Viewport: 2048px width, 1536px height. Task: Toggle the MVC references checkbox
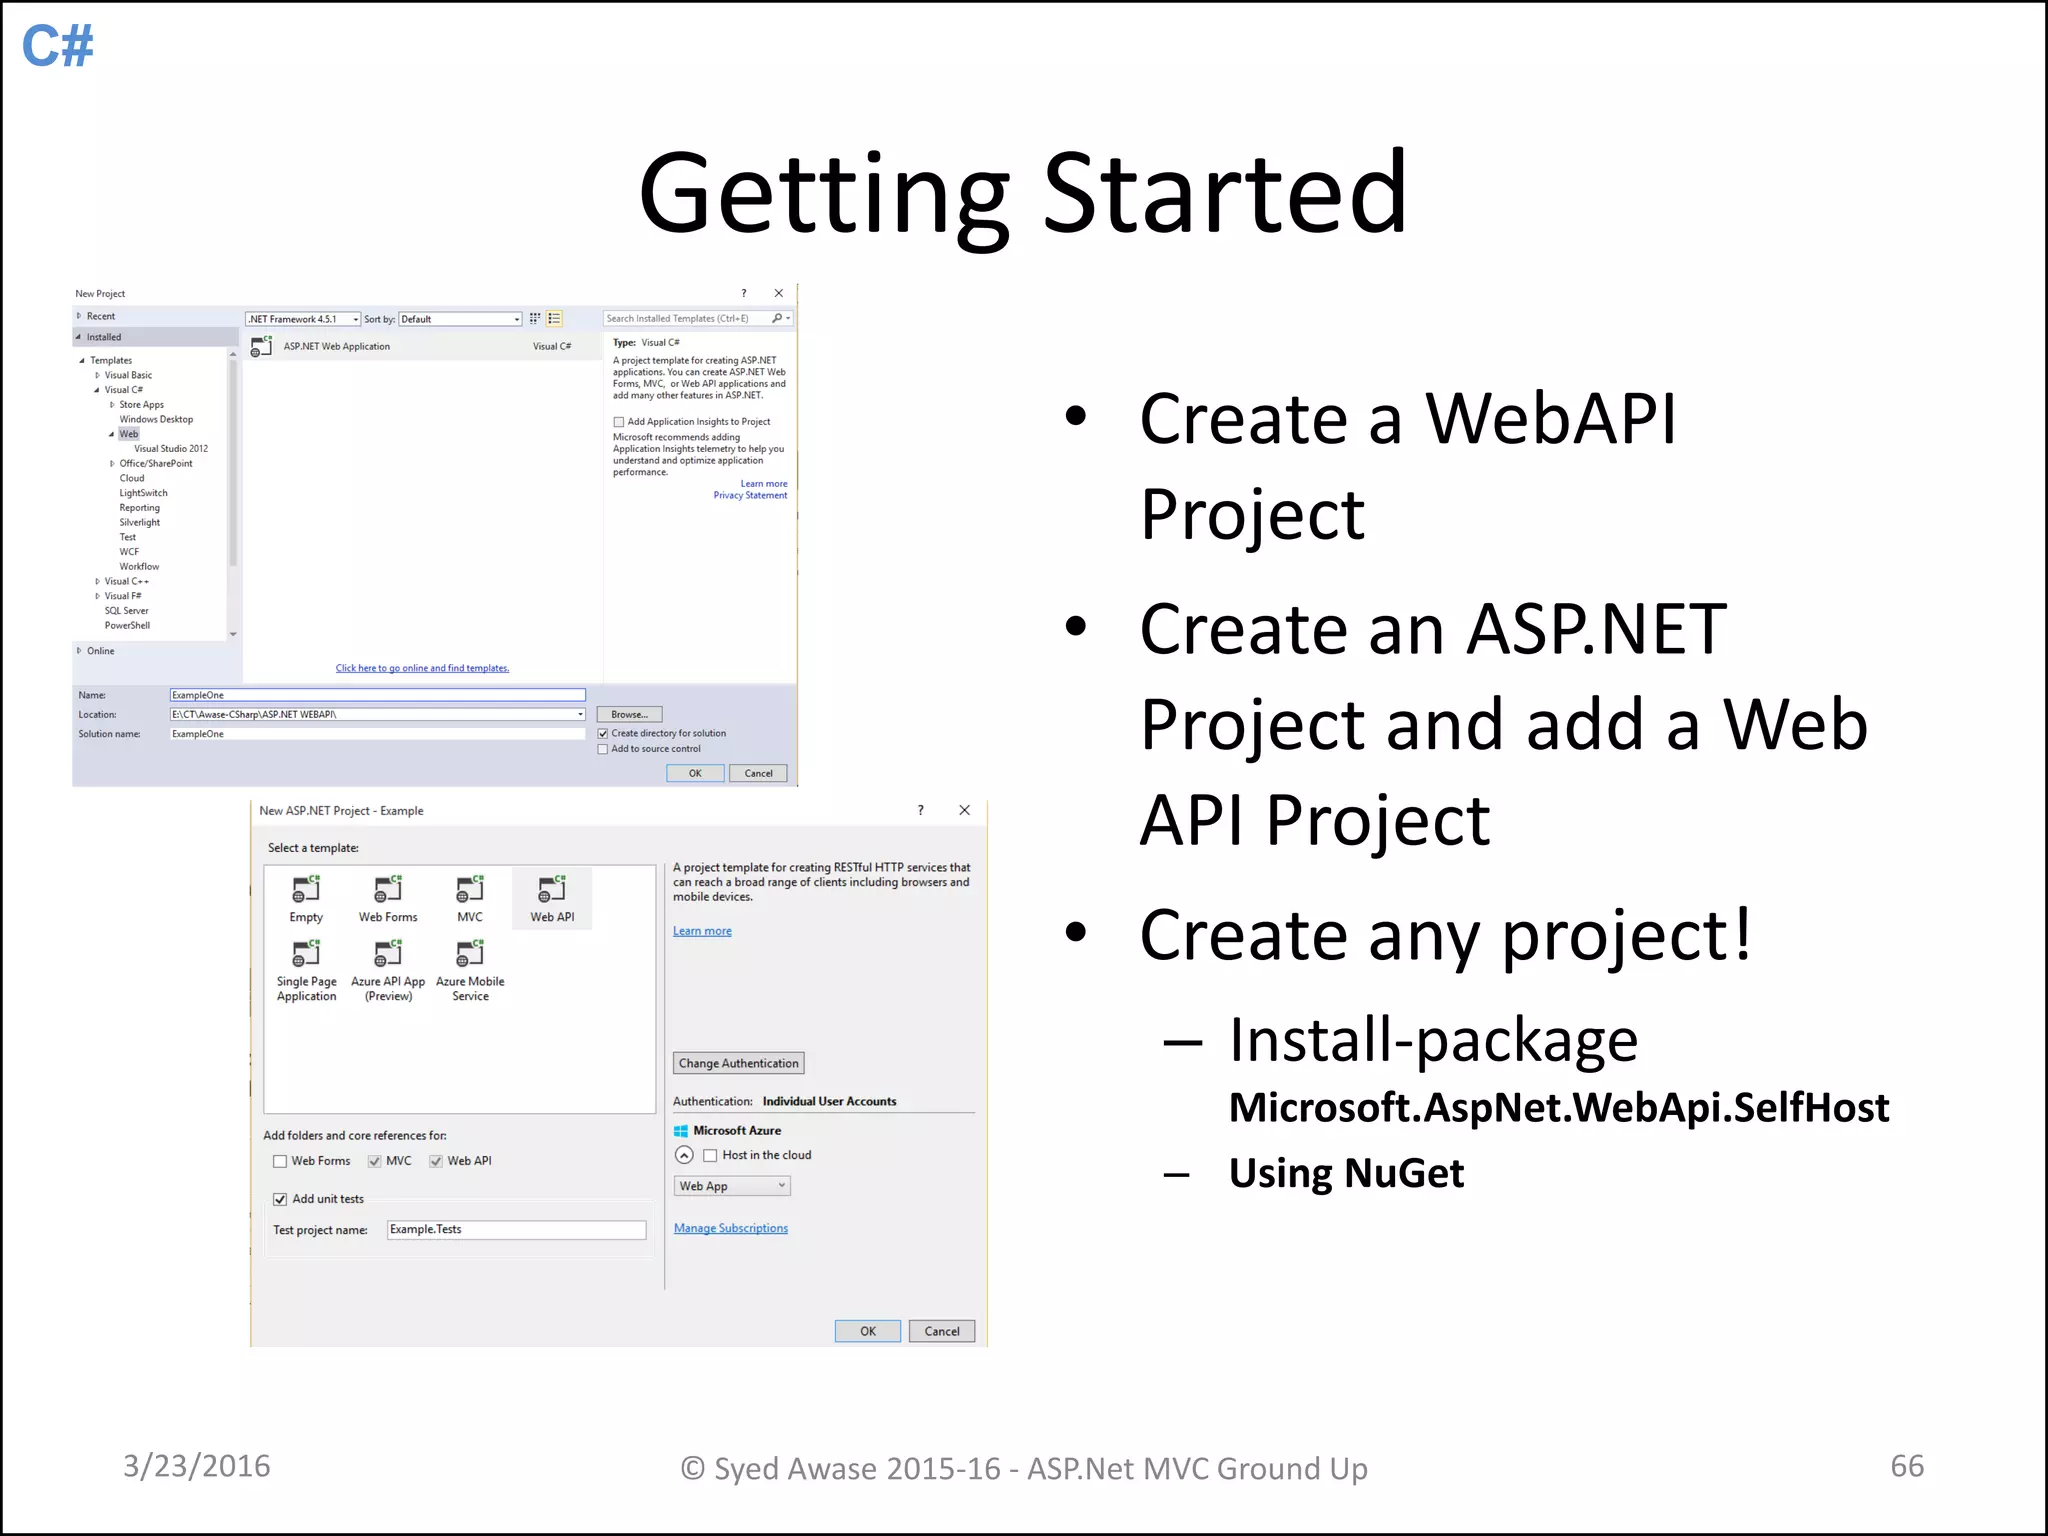375,1161
